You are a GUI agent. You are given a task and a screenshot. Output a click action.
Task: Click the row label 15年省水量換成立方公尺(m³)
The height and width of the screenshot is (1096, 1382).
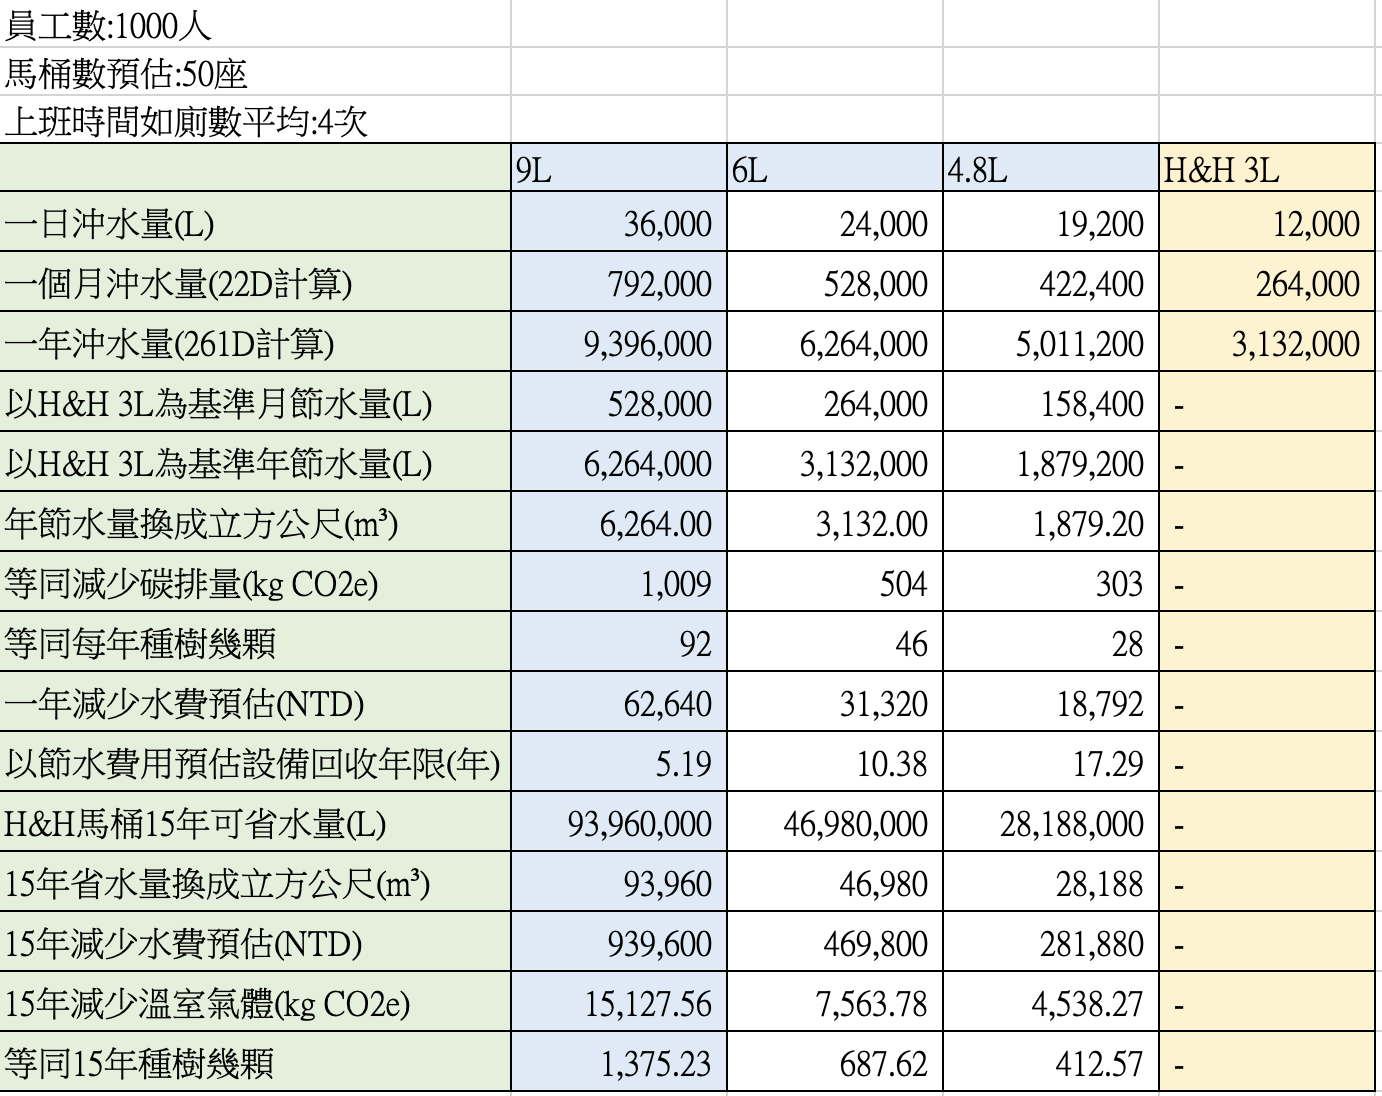(x=255, y=882)
